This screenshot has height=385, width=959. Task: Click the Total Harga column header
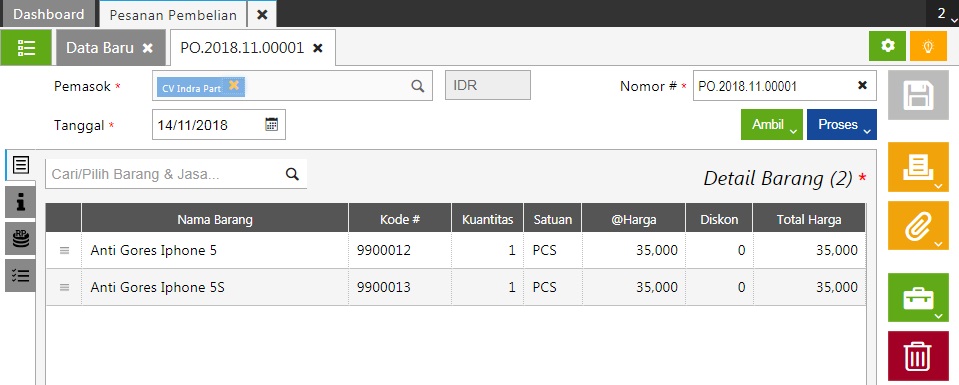(809, 219)
